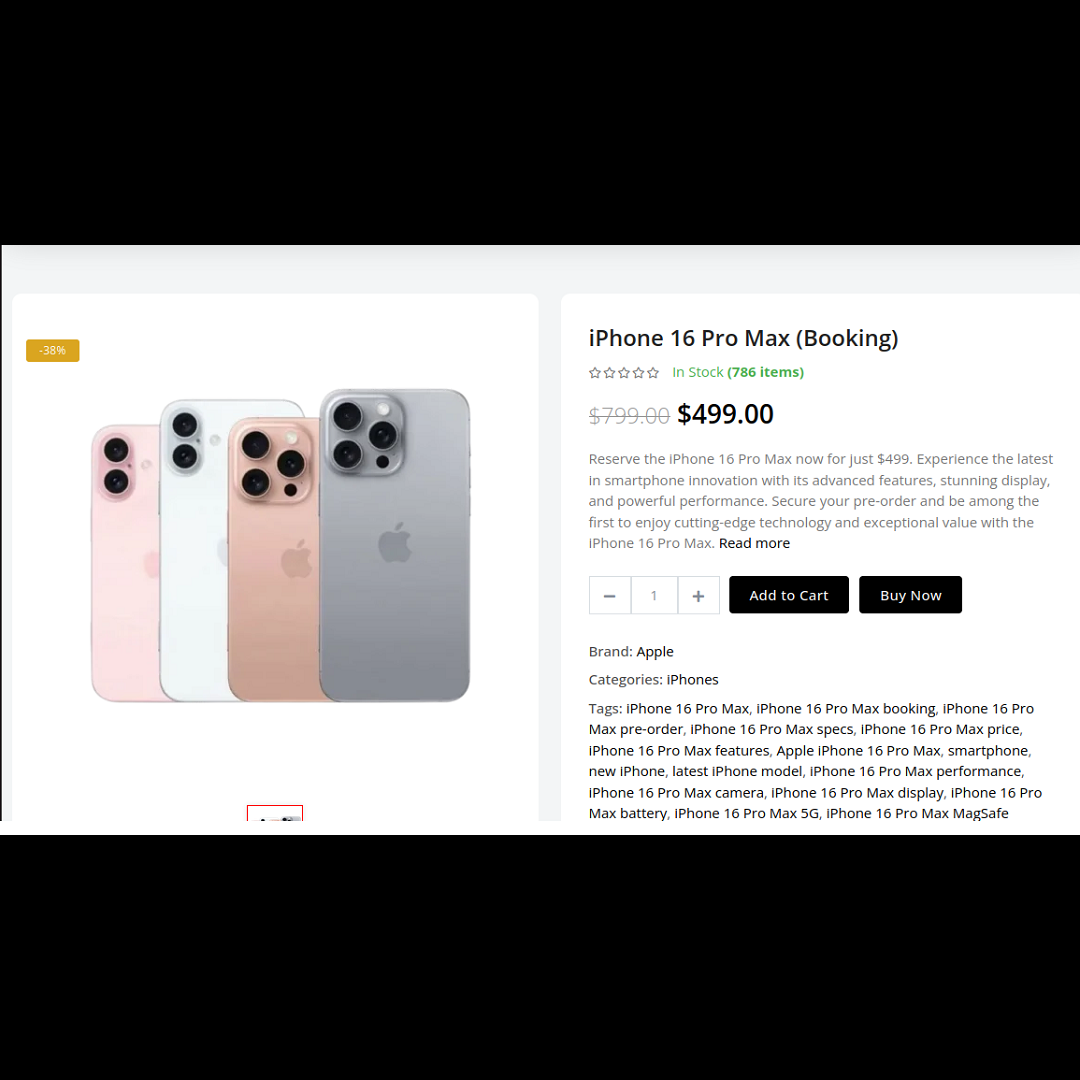
Task: Click the -38% discount badge
Action: 52,351
